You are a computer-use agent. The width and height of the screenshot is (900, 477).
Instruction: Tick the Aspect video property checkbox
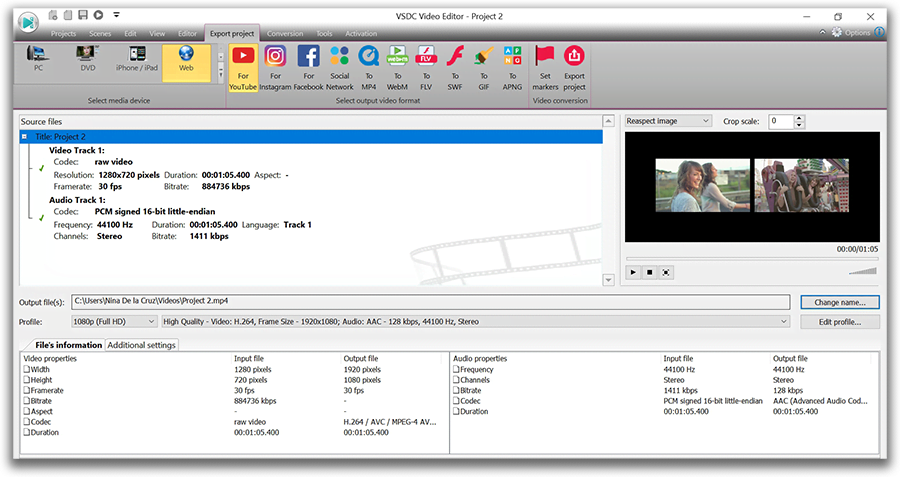click(x=26, y=411)
